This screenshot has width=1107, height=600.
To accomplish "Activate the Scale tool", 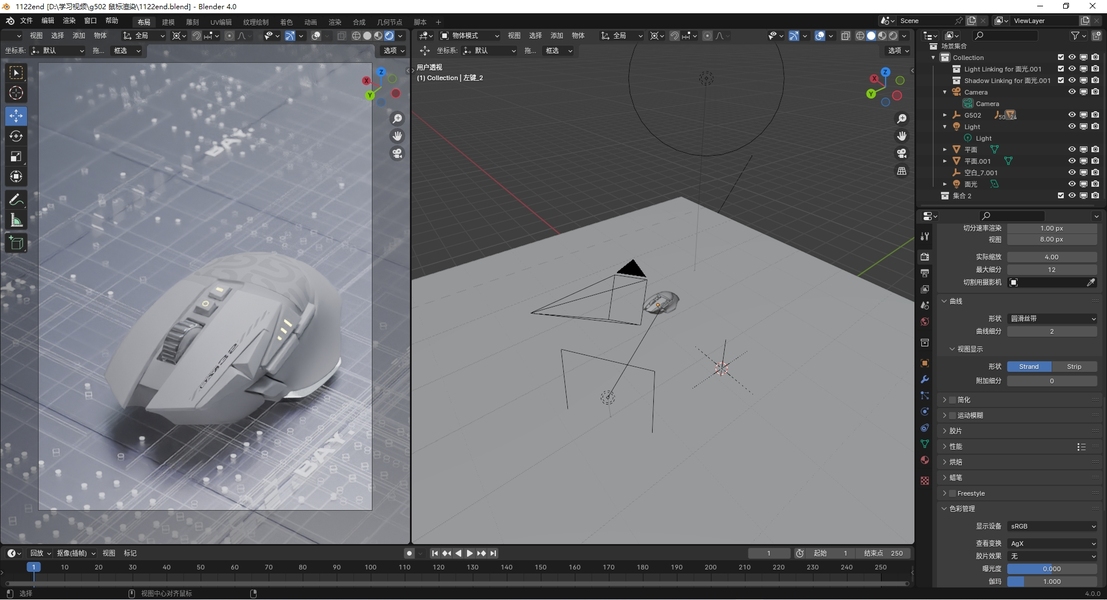I will point(16,156).
